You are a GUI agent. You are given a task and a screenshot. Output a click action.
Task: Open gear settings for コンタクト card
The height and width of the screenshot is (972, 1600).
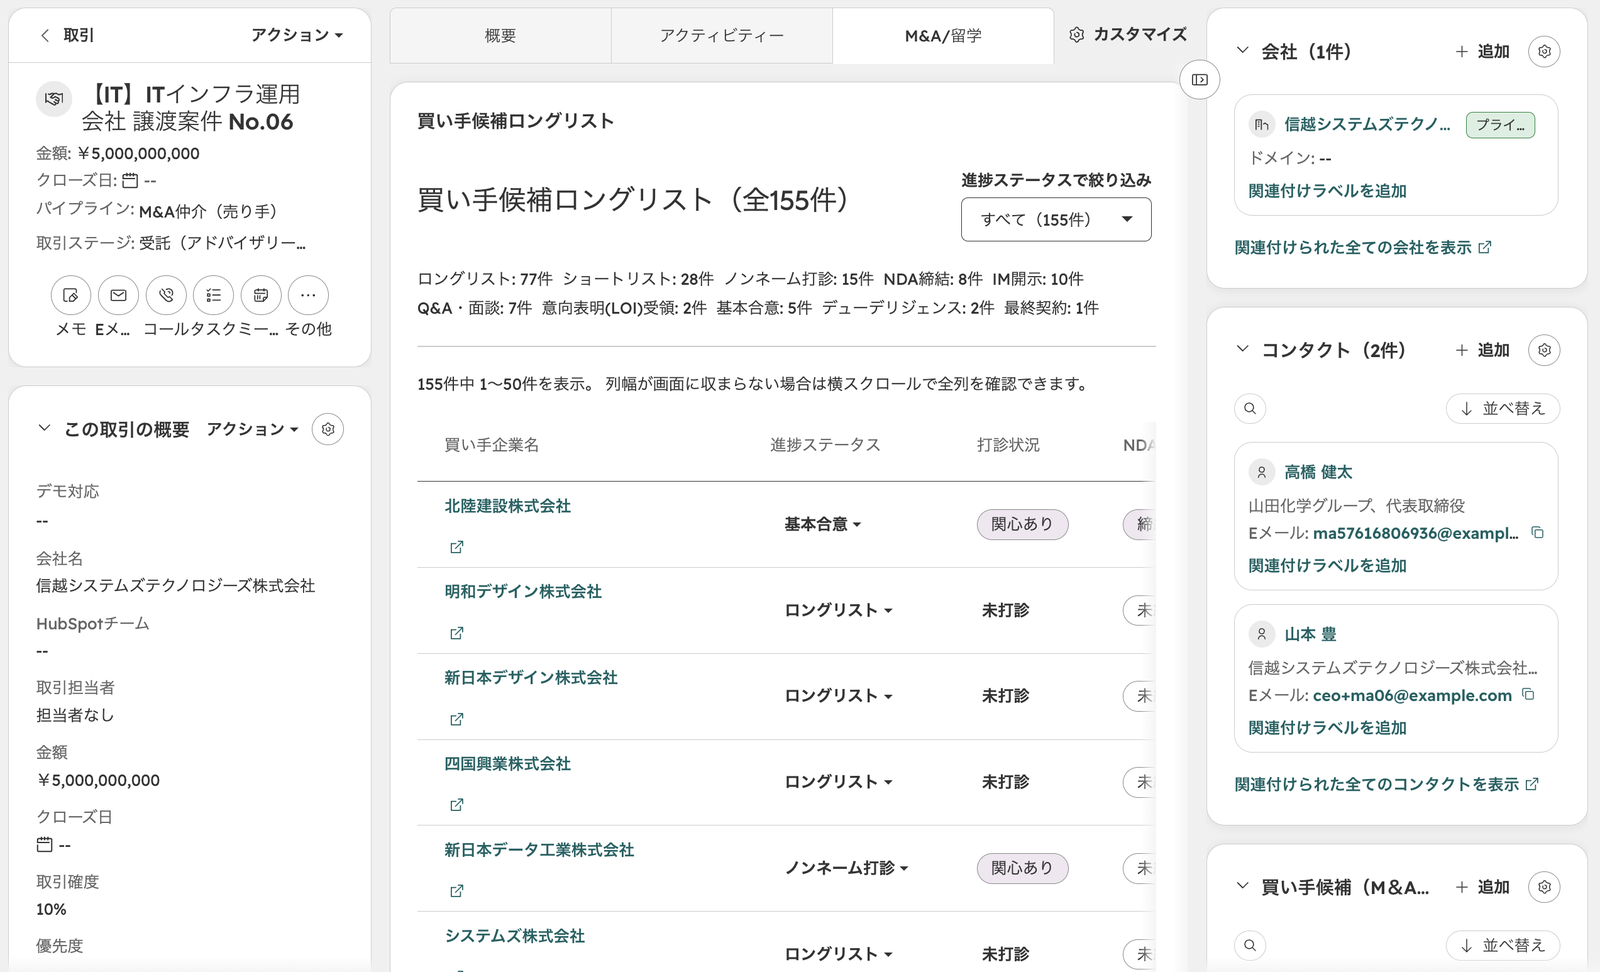[1544, 350]
